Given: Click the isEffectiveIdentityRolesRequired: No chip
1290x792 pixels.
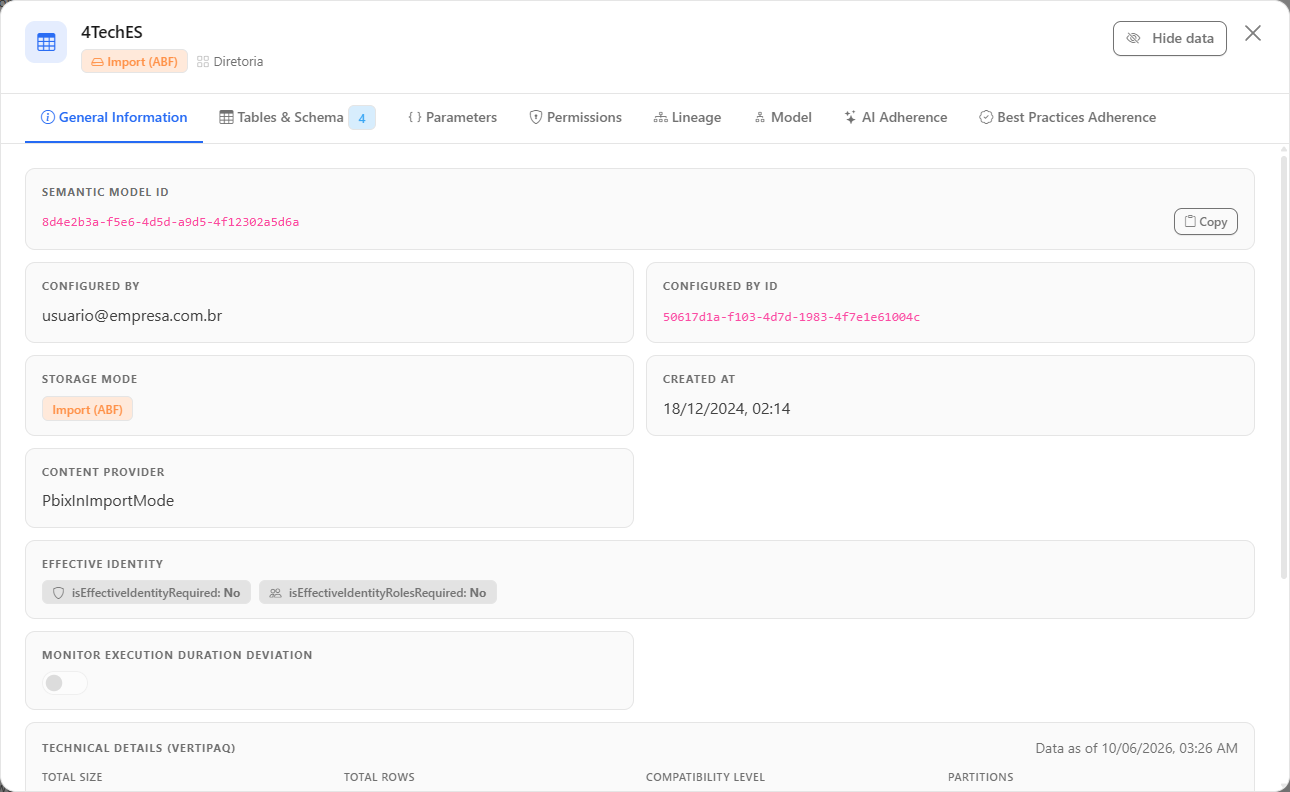Looking at the screenshot, I should [x=378, y=592].
